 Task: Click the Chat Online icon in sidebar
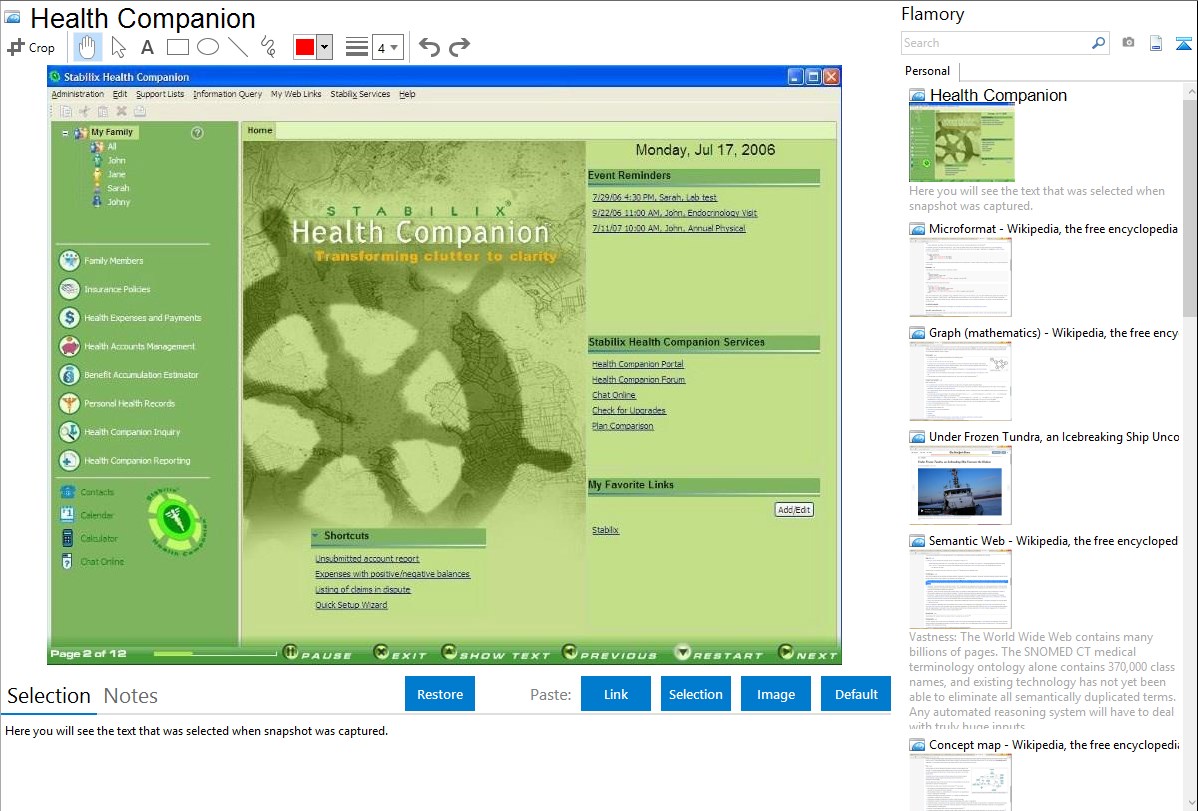point(67,562)
